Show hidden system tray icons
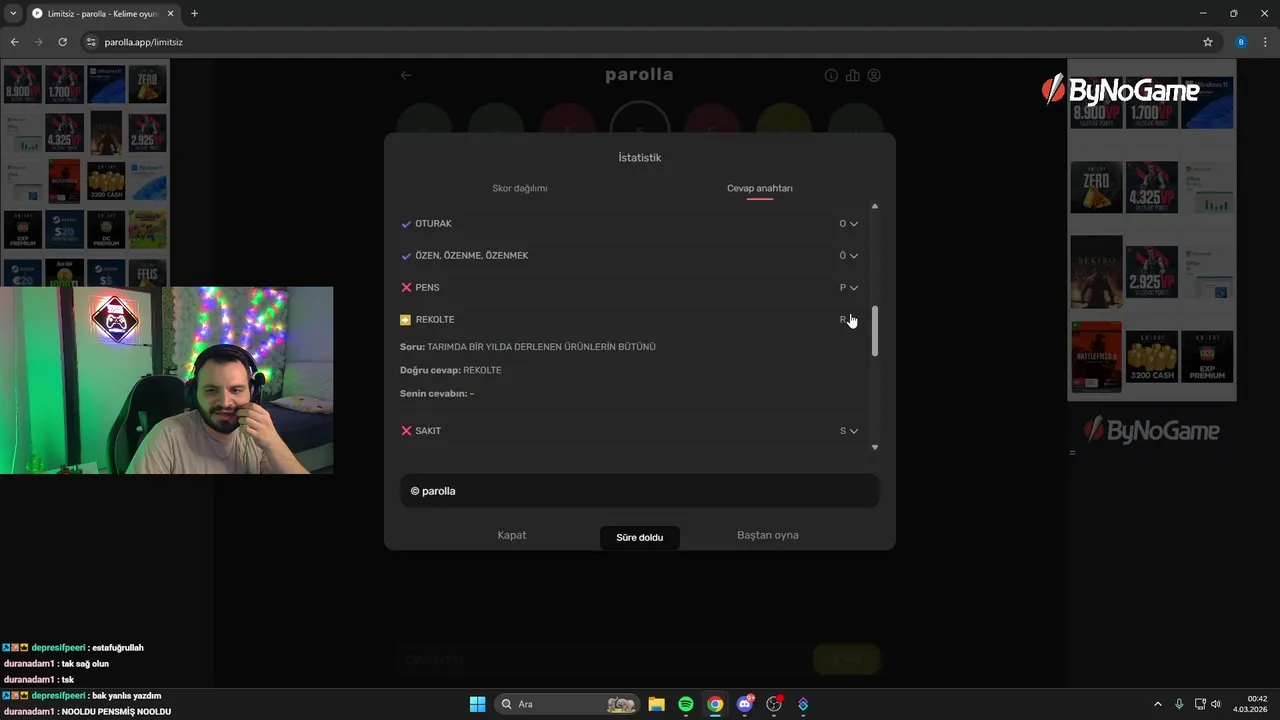The width and height of the screenshot is (1280, 720). point(1158,704)
